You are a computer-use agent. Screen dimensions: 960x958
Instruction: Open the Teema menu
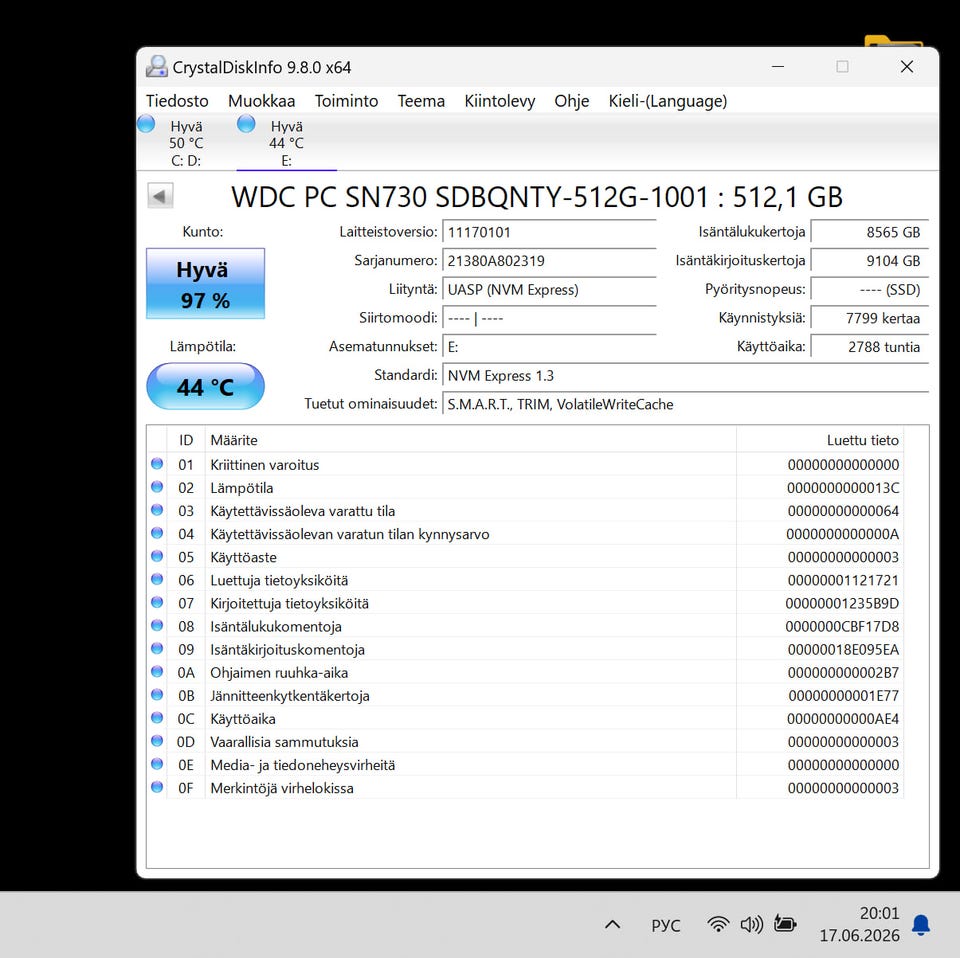point(421,101)
